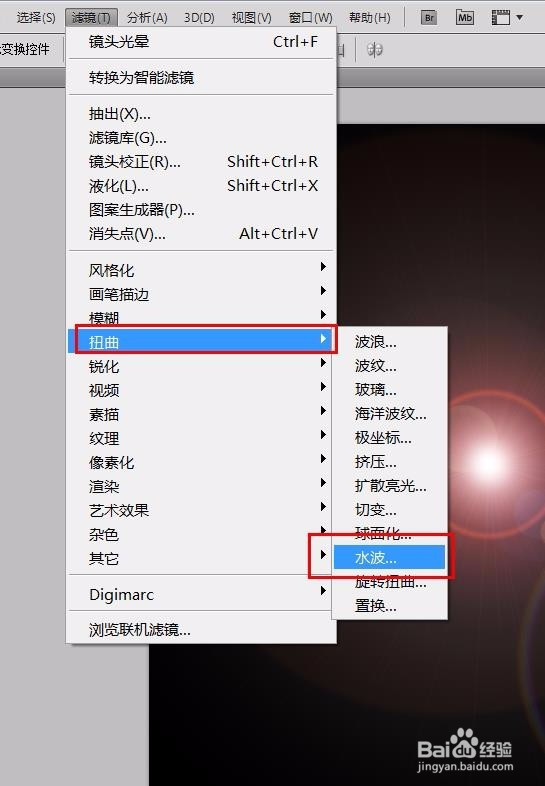
Task: Apply the 波纹 distort filter
Action: (390, 366)
